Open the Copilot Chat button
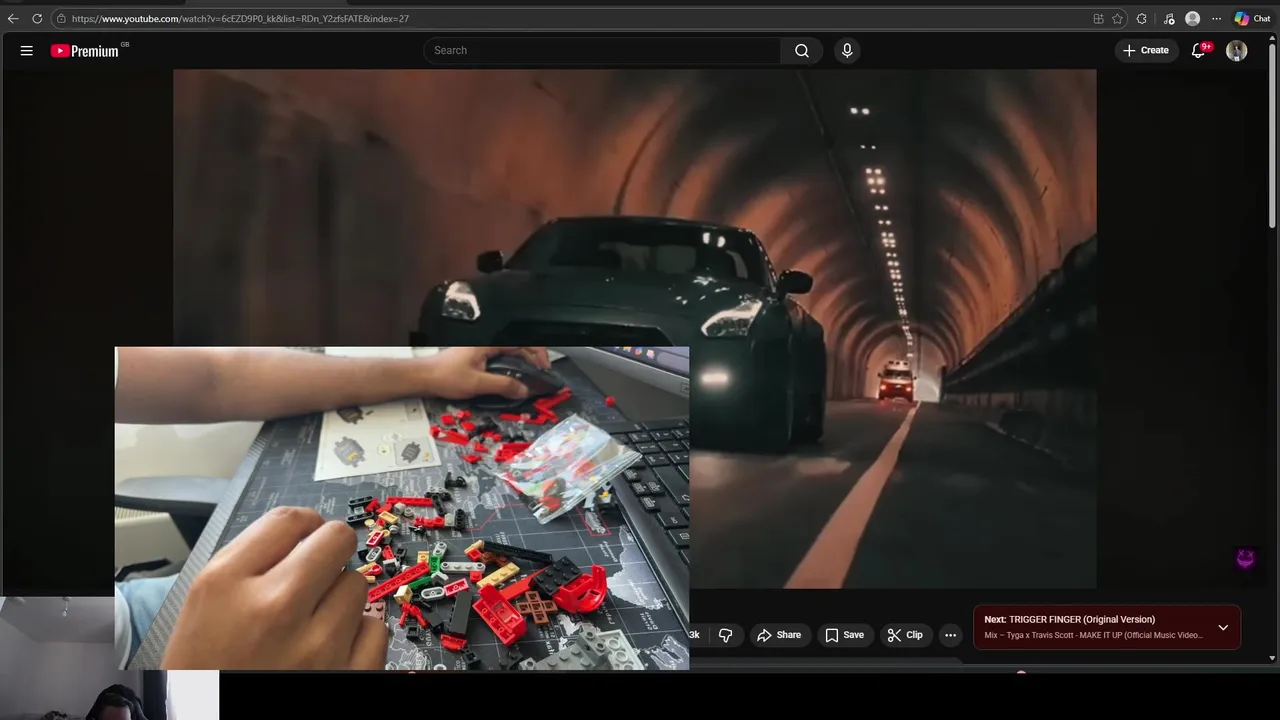Viewport: 1280px width, 720px height. tap(1253, 18)
